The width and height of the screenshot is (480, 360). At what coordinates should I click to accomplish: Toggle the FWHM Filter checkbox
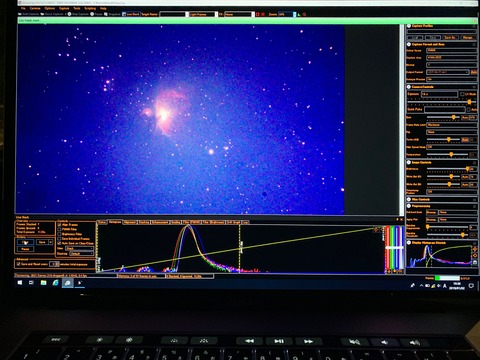pyautogui.click(x=59, y=229)
